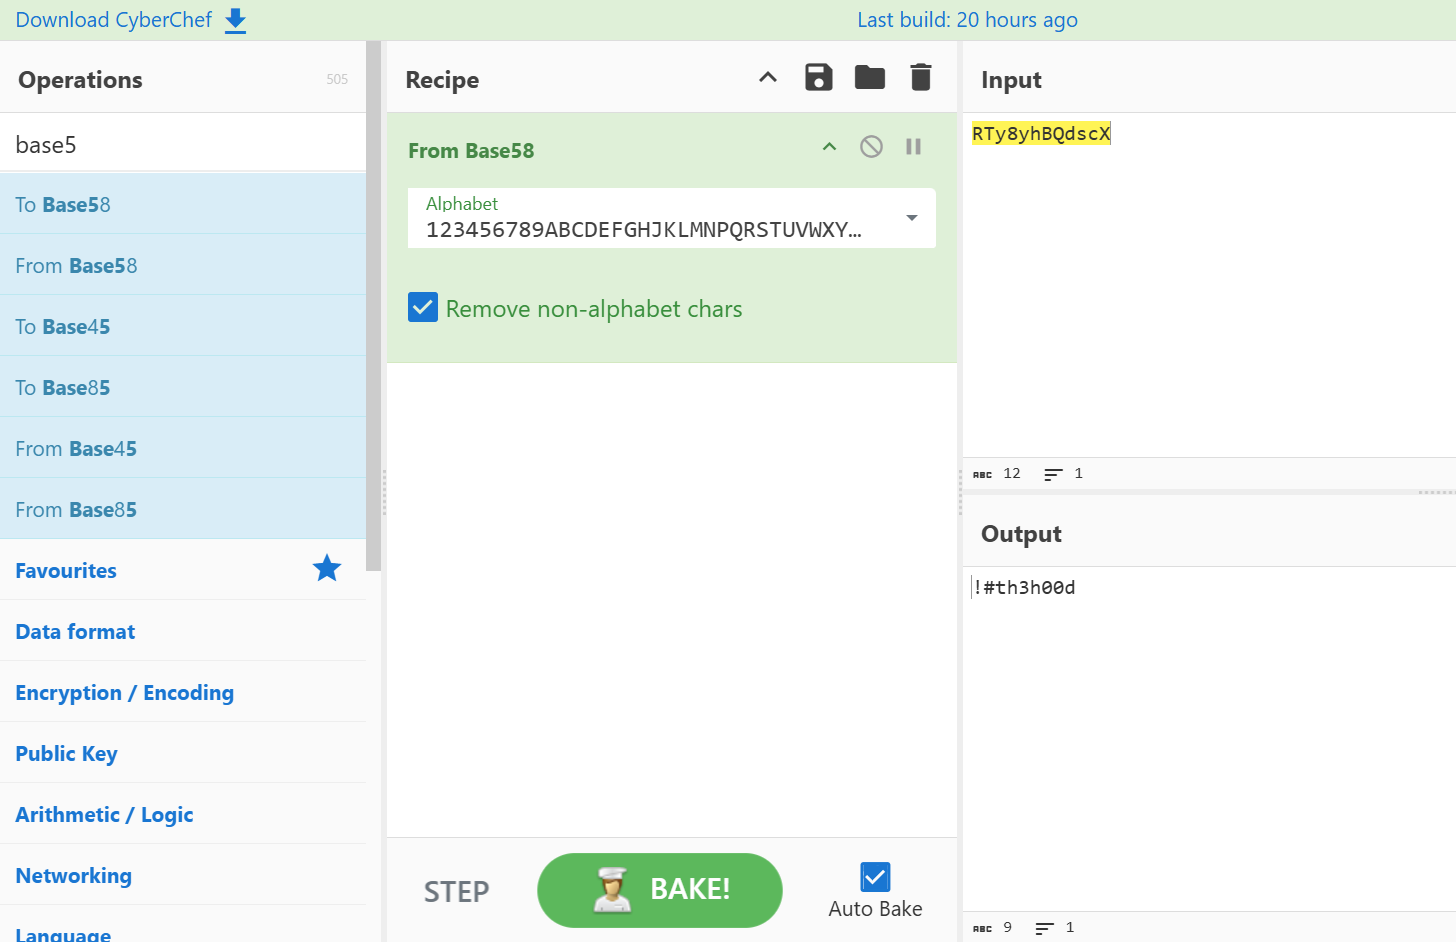
Task: Toggle the Auto Bake checkbox
Action: 875,877
